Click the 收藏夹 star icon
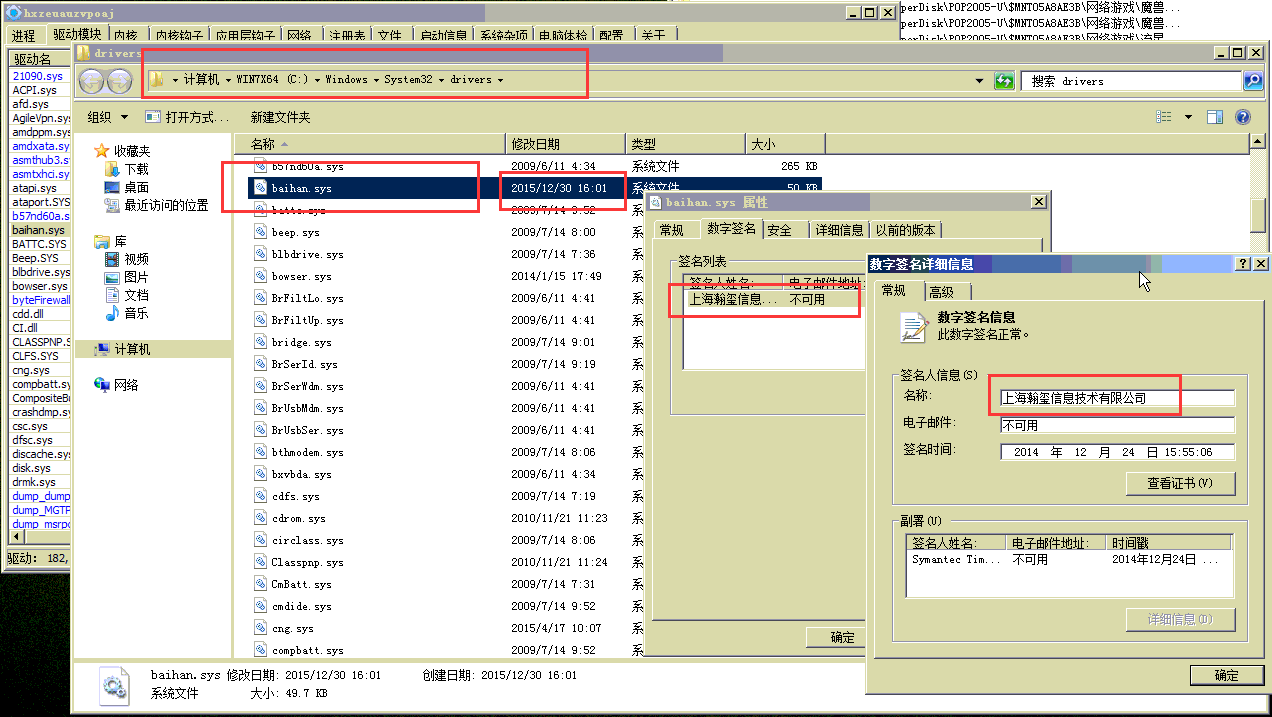Image resolution: width=1272 pixels, height=717 pixels. tap(101, 151)
